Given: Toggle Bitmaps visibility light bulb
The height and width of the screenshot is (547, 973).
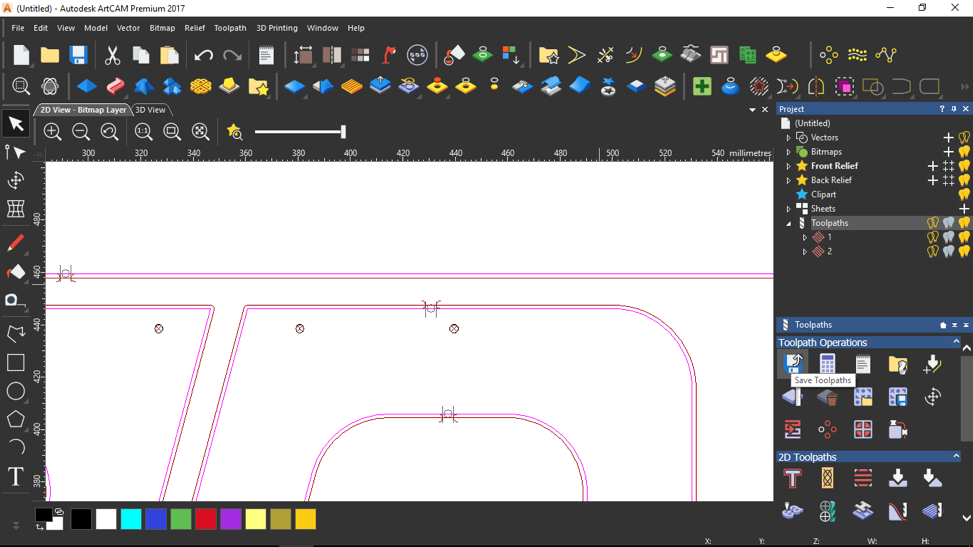Looking at the screenshot, I should [x=964, y=151].
